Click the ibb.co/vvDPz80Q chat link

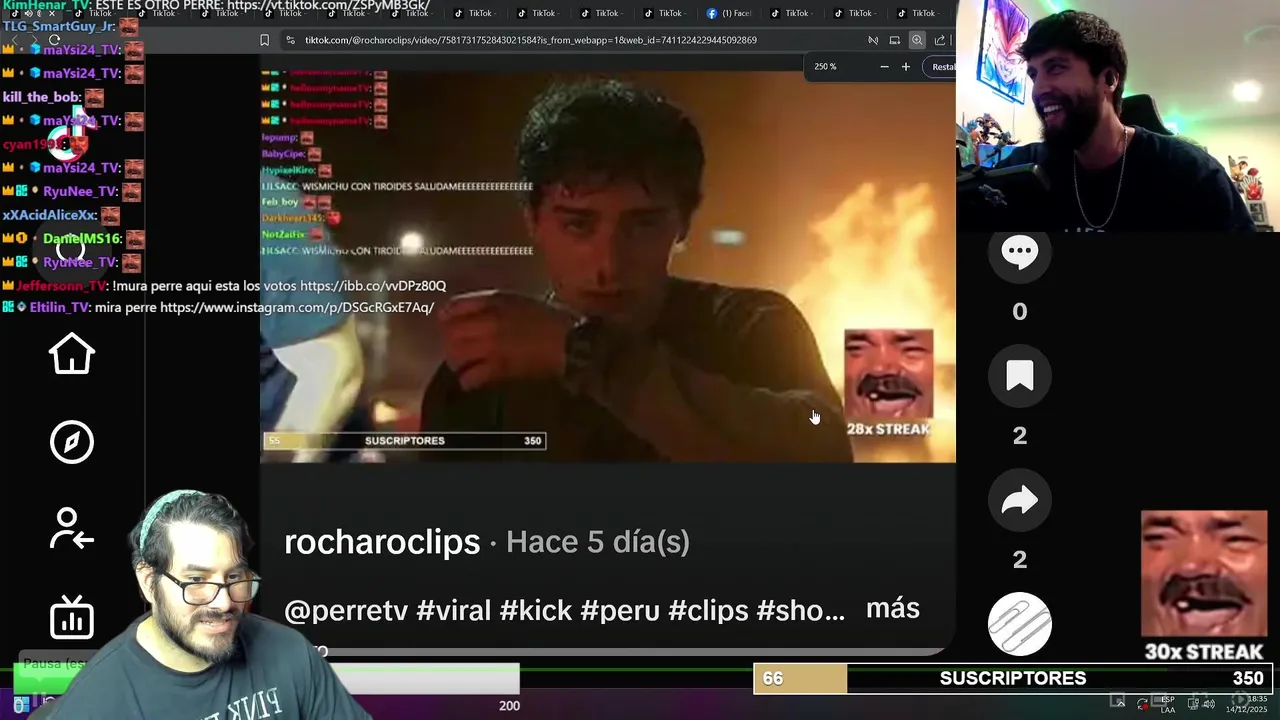[x=373, y=286]
